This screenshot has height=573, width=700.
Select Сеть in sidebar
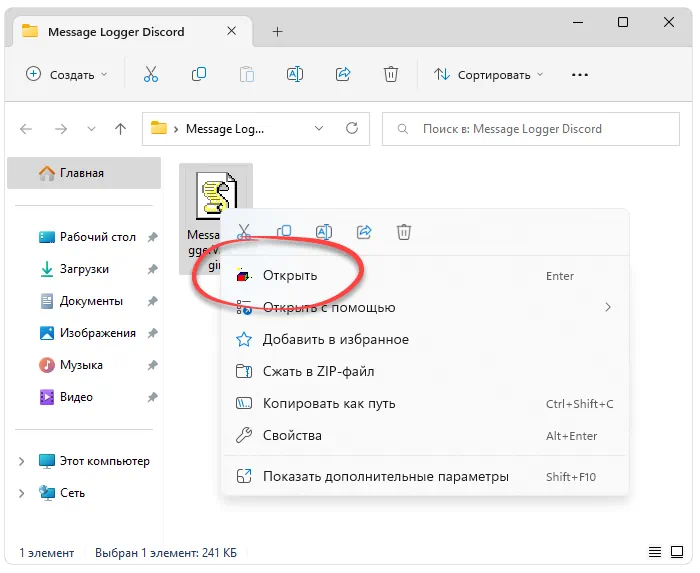tap(62, 493)
